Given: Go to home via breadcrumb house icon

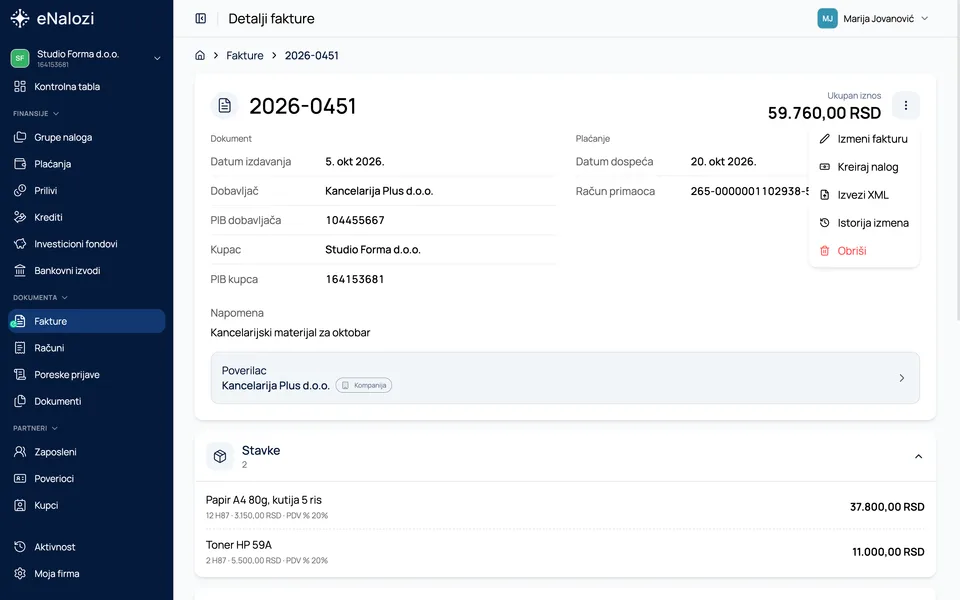Looking at the screenshot, I should 200,55.
